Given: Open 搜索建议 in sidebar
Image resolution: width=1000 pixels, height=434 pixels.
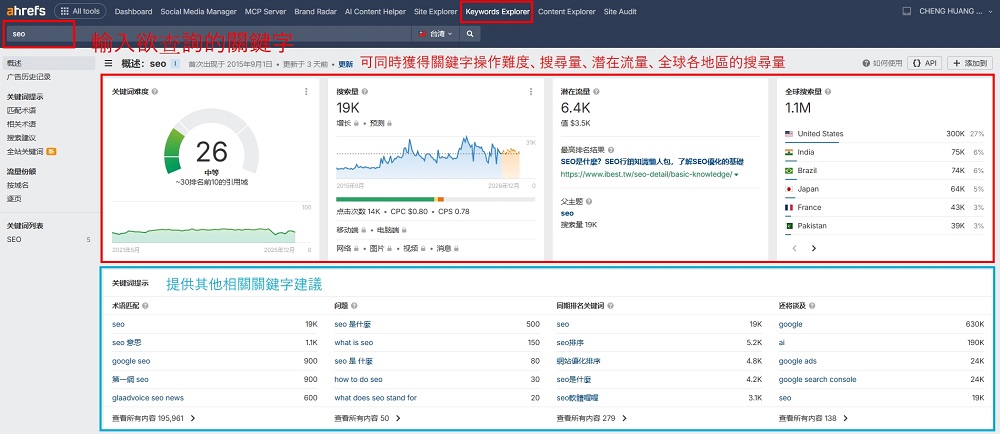Looking at the screenshot, I should click(21, 138).
